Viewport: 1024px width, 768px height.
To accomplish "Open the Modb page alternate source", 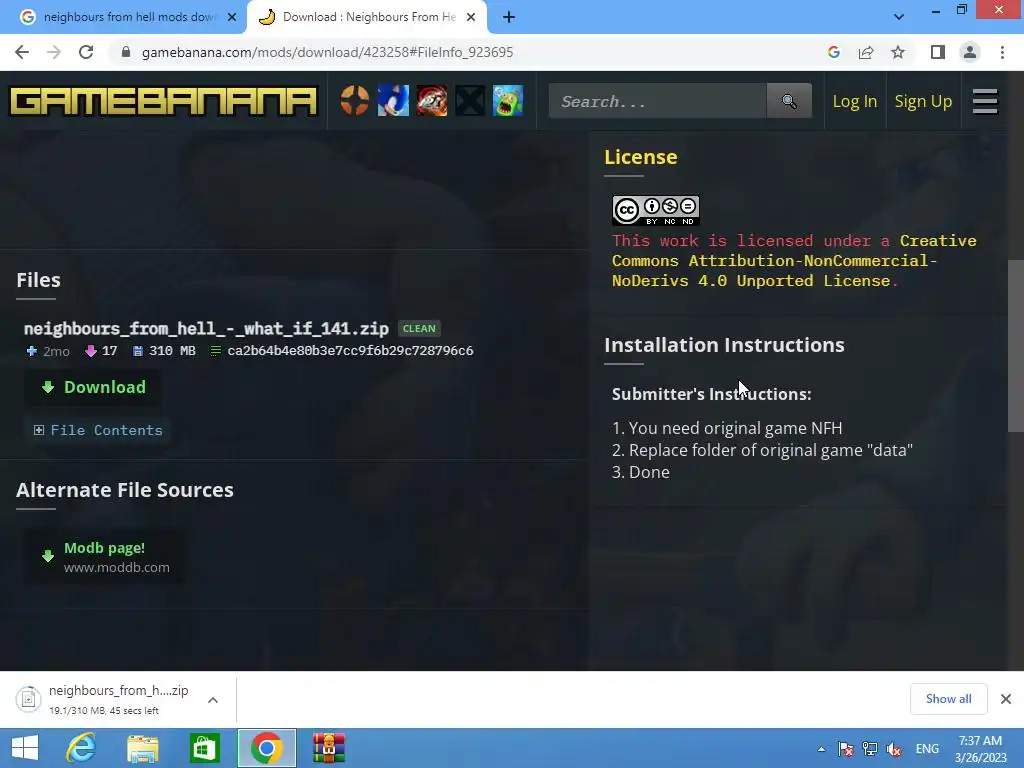I will (x=104, y=557).
